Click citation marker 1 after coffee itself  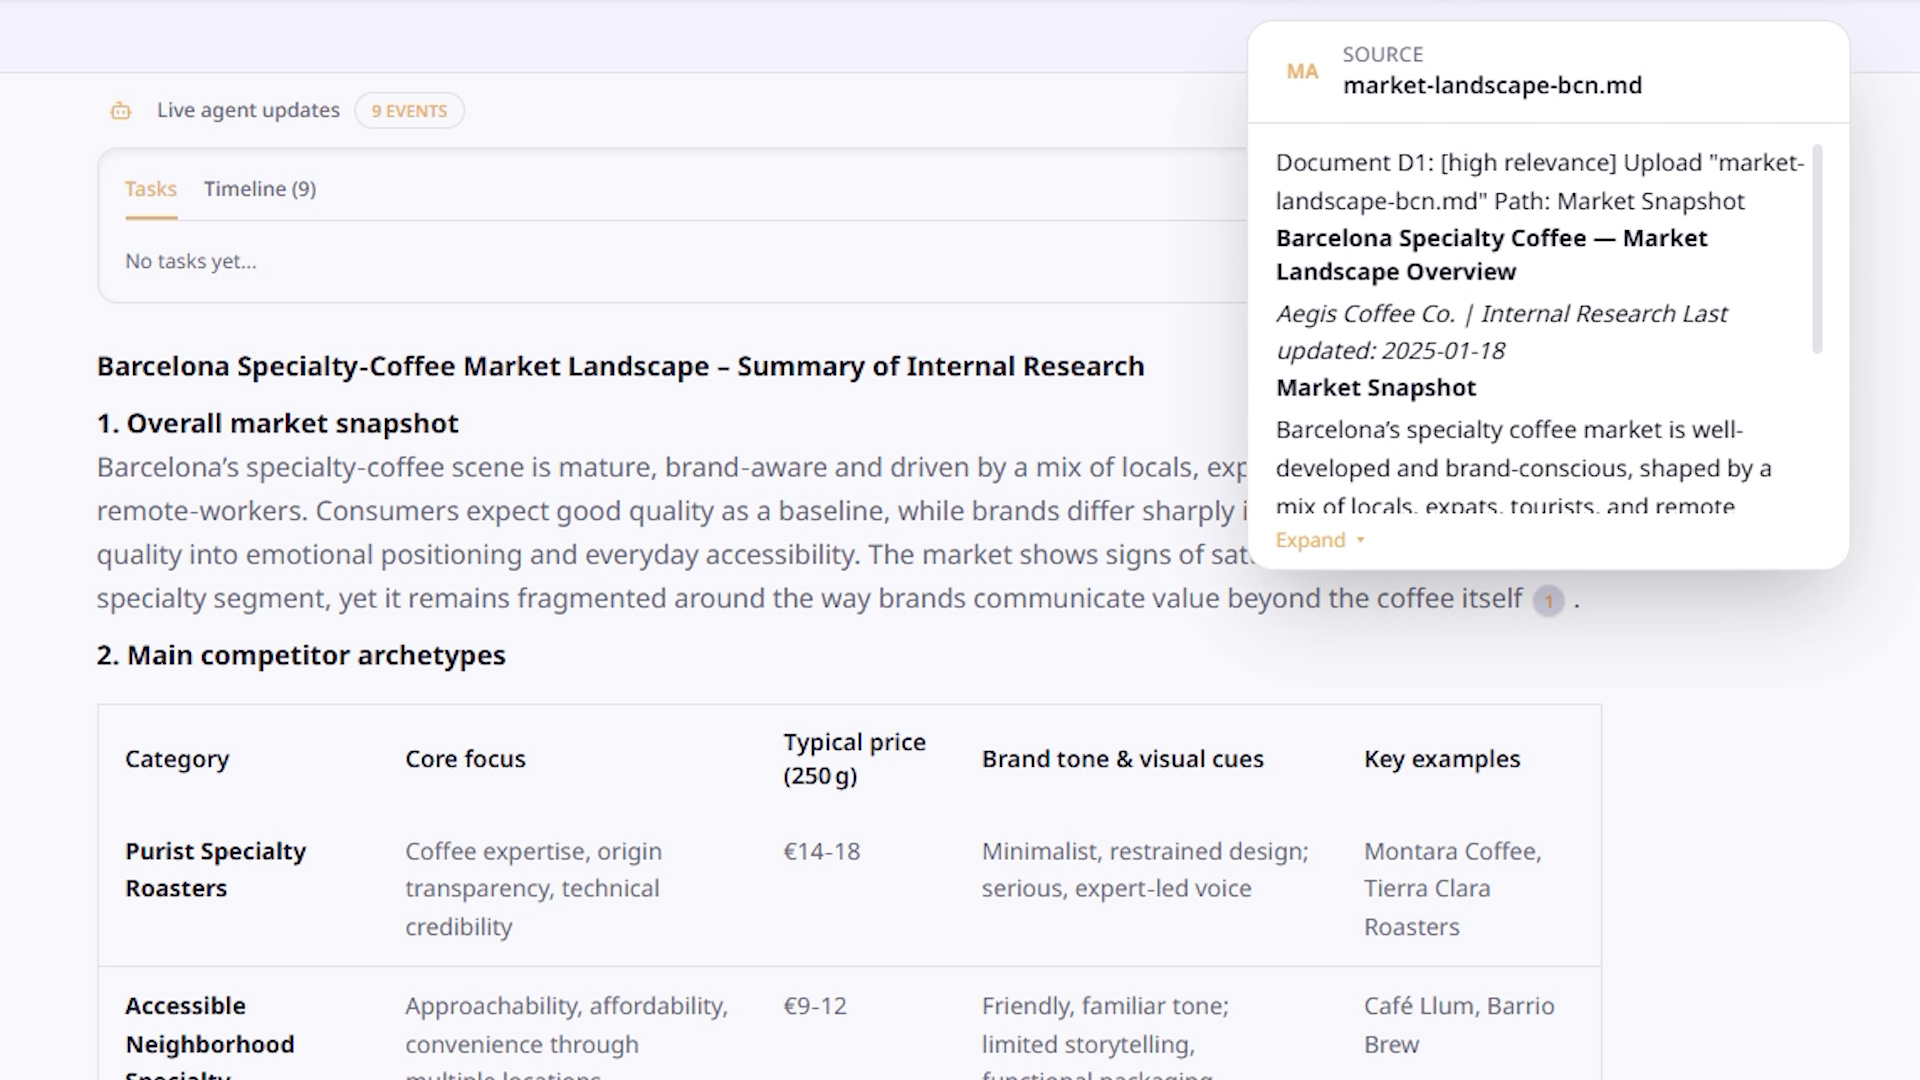click(1548, 601)
